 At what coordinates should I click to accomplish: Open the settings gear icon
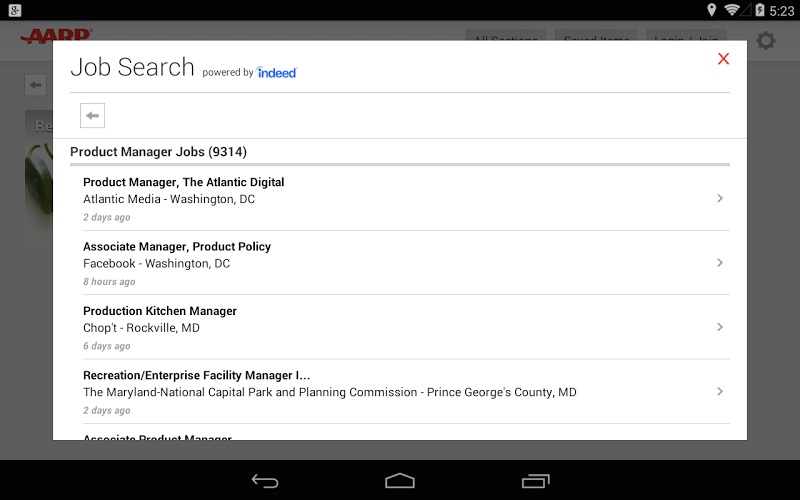click(766, 40)
